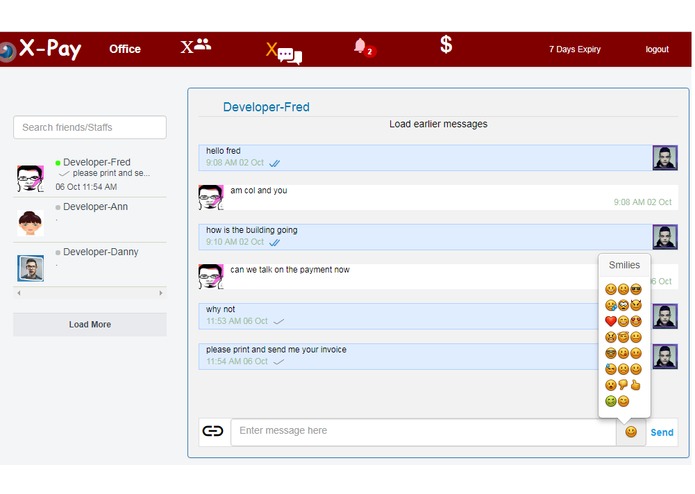Click the Smilies popup header
The image size is (695, 494).
(624, 265)
